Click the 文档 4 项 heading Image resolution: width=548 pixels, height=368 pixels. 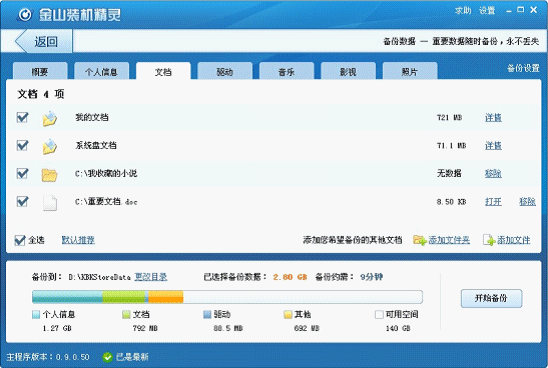[41, 94]
